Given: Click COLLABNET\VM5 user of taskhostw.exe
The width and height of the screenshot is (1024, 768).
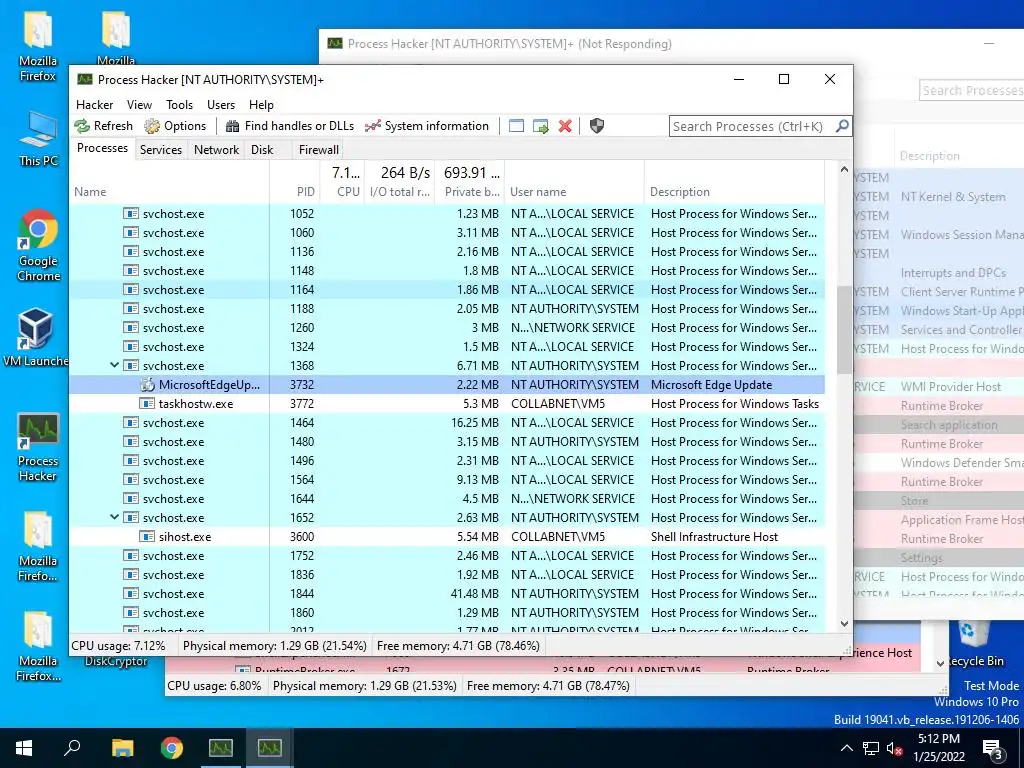Looking at the screenshot, I should coord(558,404).
